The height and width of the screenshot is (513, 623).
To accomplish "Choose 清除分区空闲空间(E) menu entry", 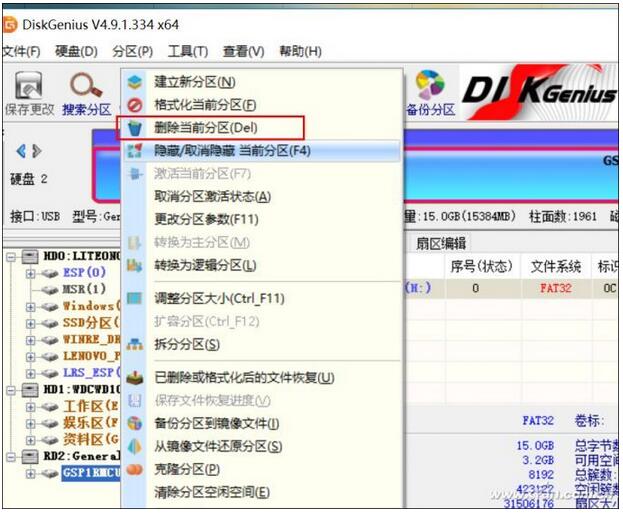I will [262, 492].
